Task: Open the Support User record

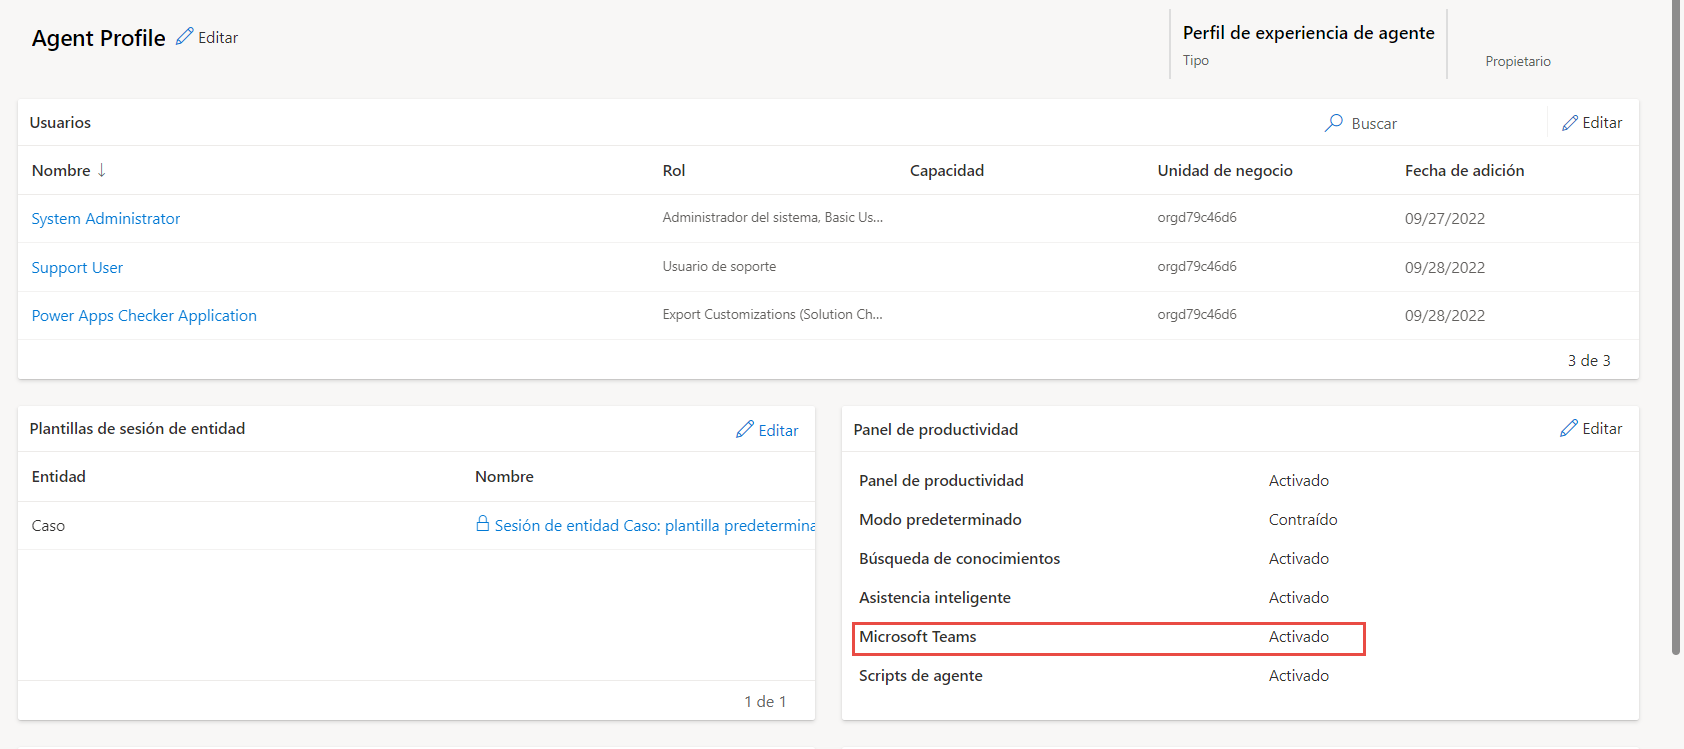Action: [x=77, y=268]
